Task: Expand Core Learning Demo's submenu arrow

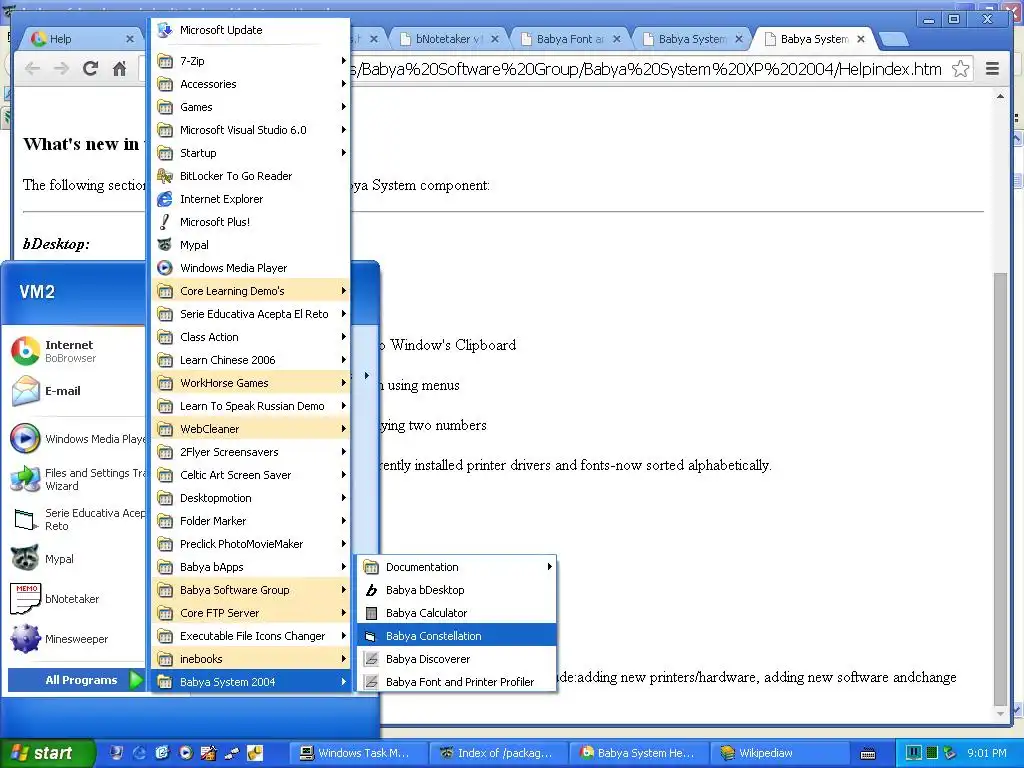Action: (344, 291)
